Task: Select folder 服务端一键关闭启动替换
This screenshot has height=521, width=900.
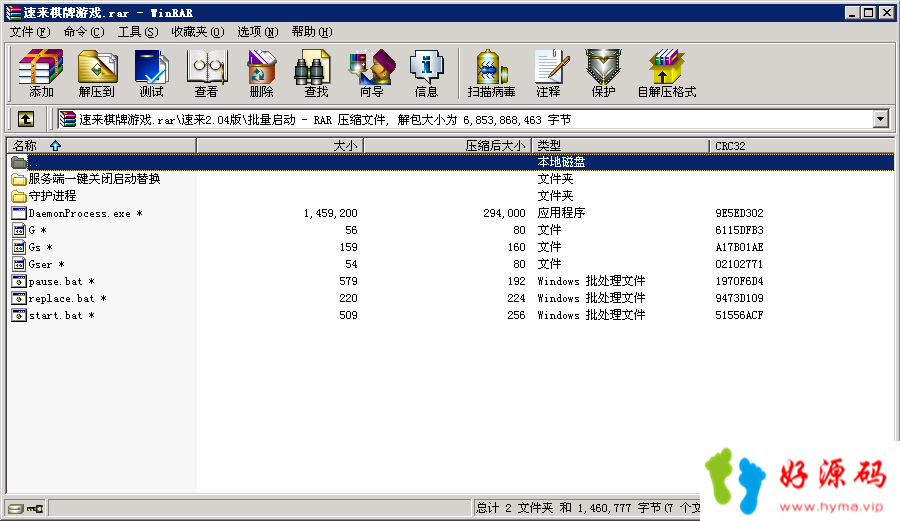Action: (x=86, y=179)
